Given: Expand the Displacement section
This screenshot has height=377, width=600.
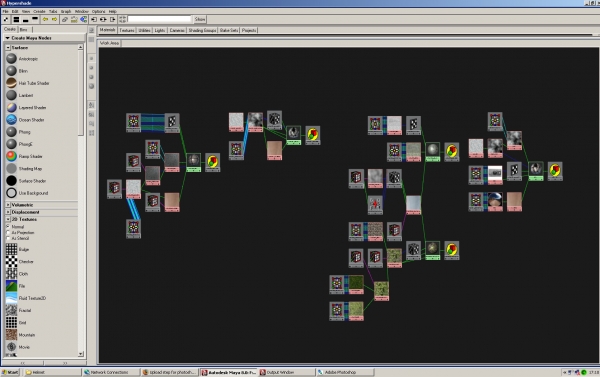Looking at the screenshot, I should (8, 212).
